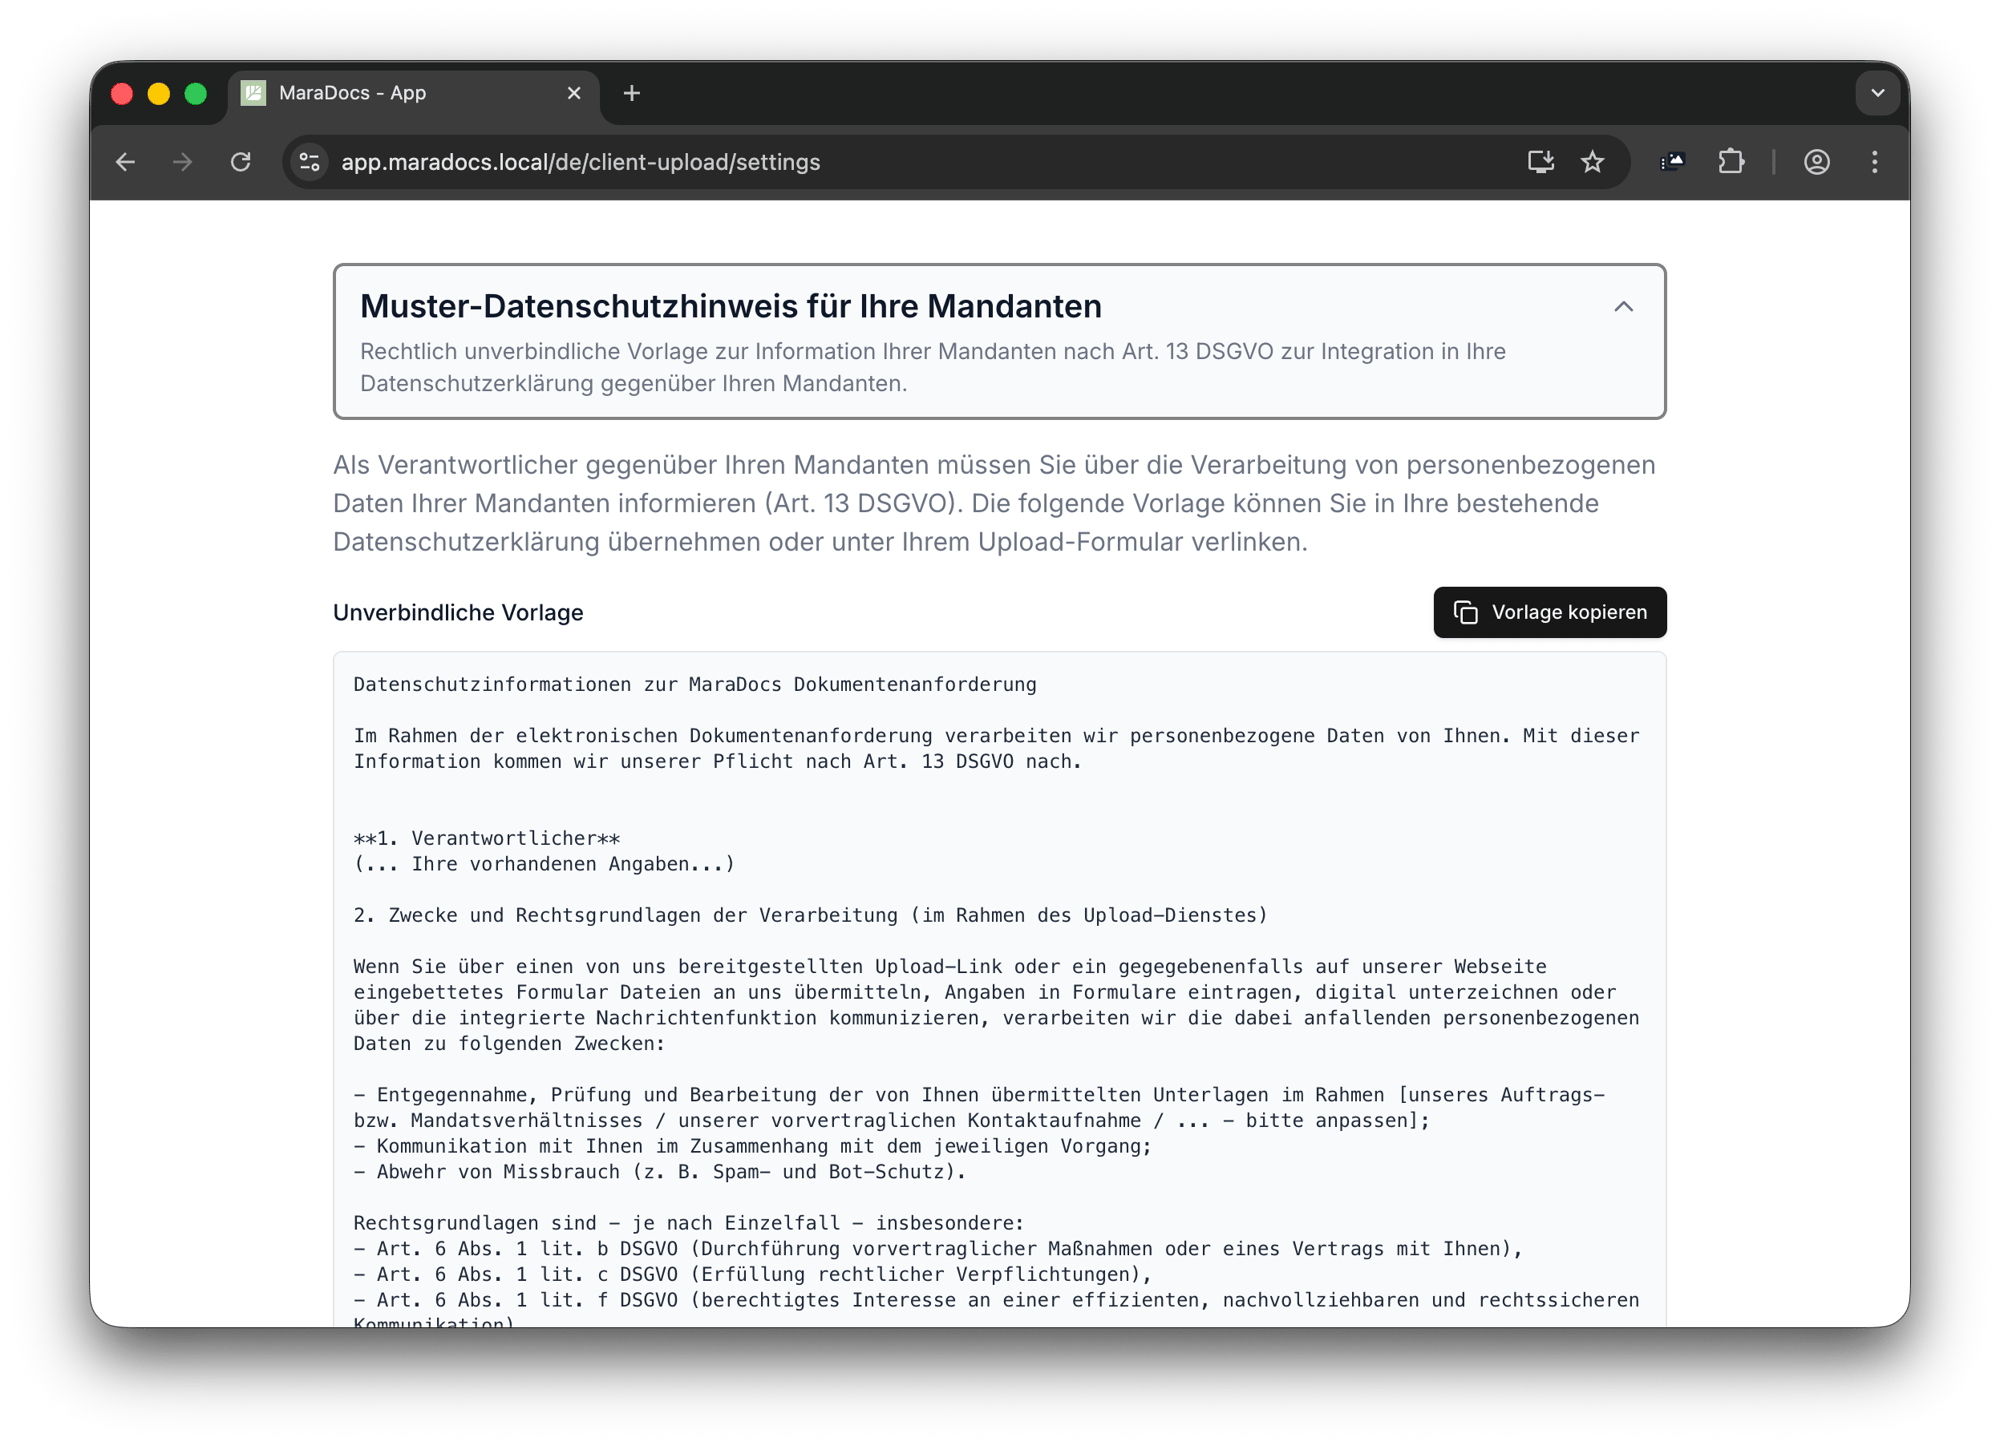The width and height of the screenshot is (2000, 1446).
Task: Open the Chrome three-dot menu
Action: click(1875, 162)
